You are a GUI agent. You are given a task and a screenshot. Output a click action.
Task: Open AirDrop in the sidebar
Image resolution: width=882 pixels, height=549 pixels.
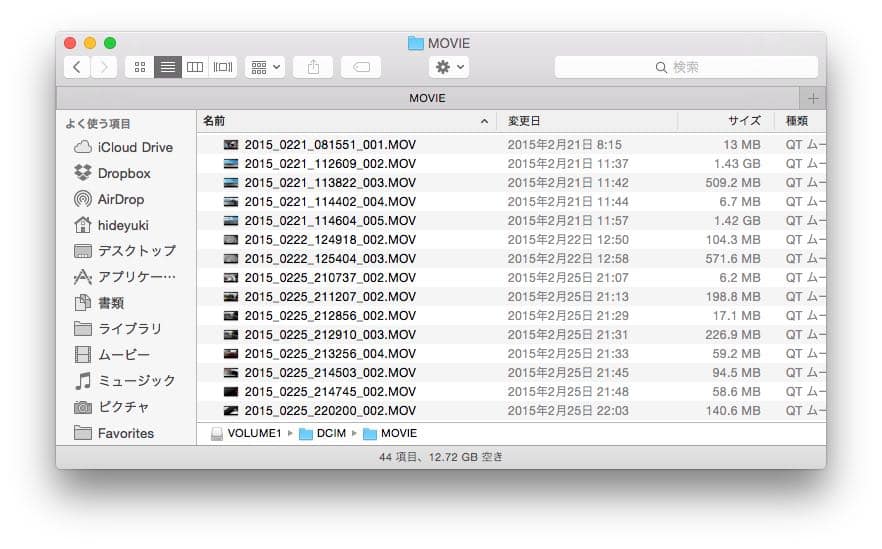pyautogui.click(x=120, y=199)
